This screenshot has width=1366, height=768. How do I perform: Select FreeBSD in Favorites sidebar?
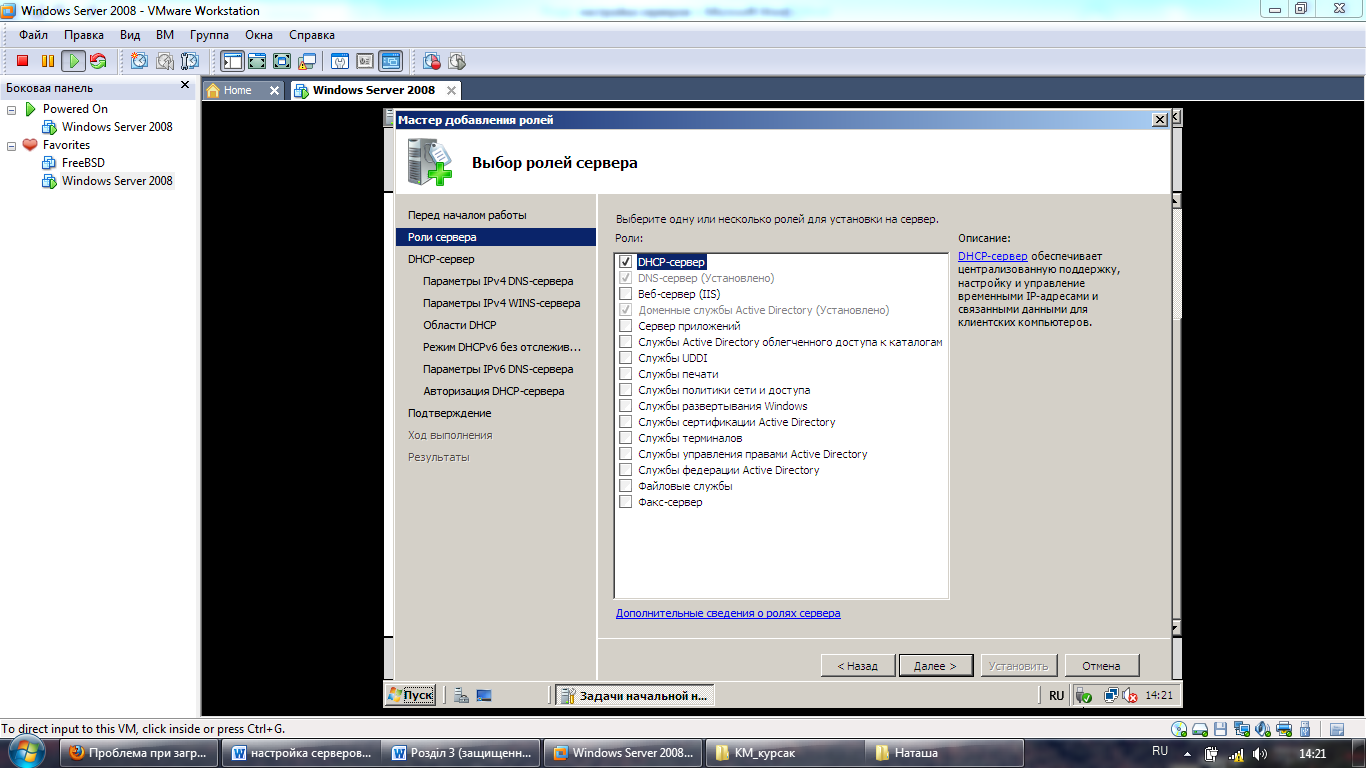(83, 163)
